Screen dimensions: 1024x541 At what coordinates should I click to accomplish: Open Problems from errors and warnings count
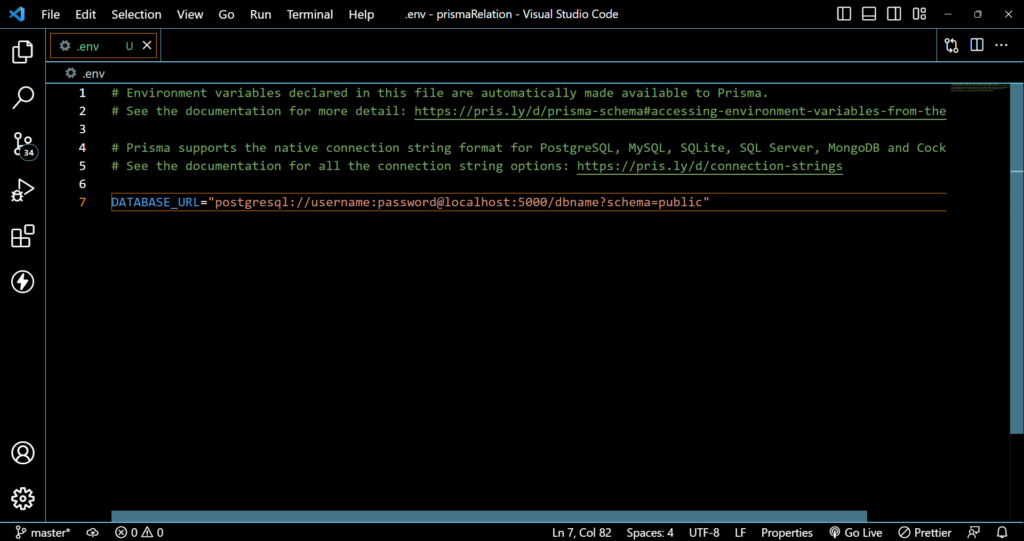139,533
